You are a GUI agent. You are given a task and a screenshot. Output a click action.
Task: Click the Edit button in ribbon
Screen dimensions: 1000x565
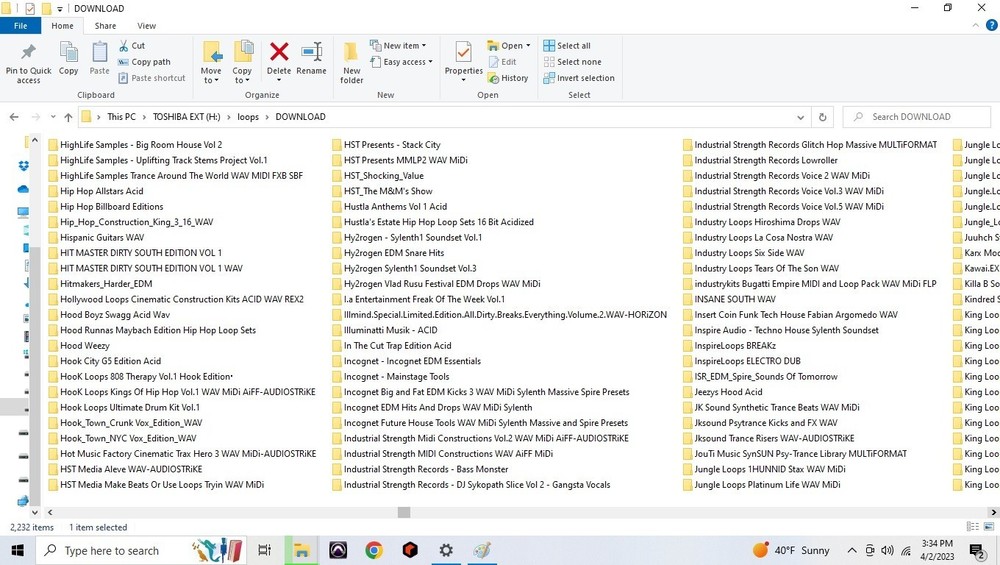click(503, 62)
